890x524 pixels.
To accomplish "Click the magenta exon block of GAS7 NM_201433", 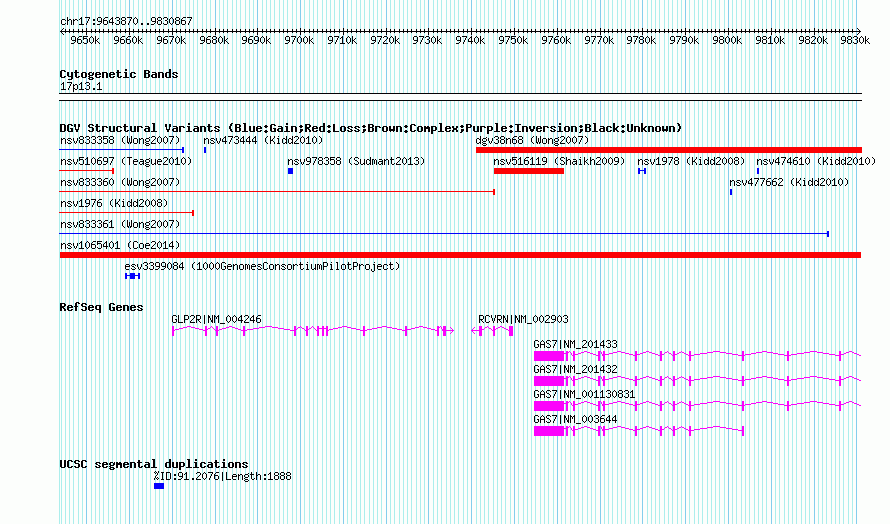I will pyautogui.click(x=549, y=356).
